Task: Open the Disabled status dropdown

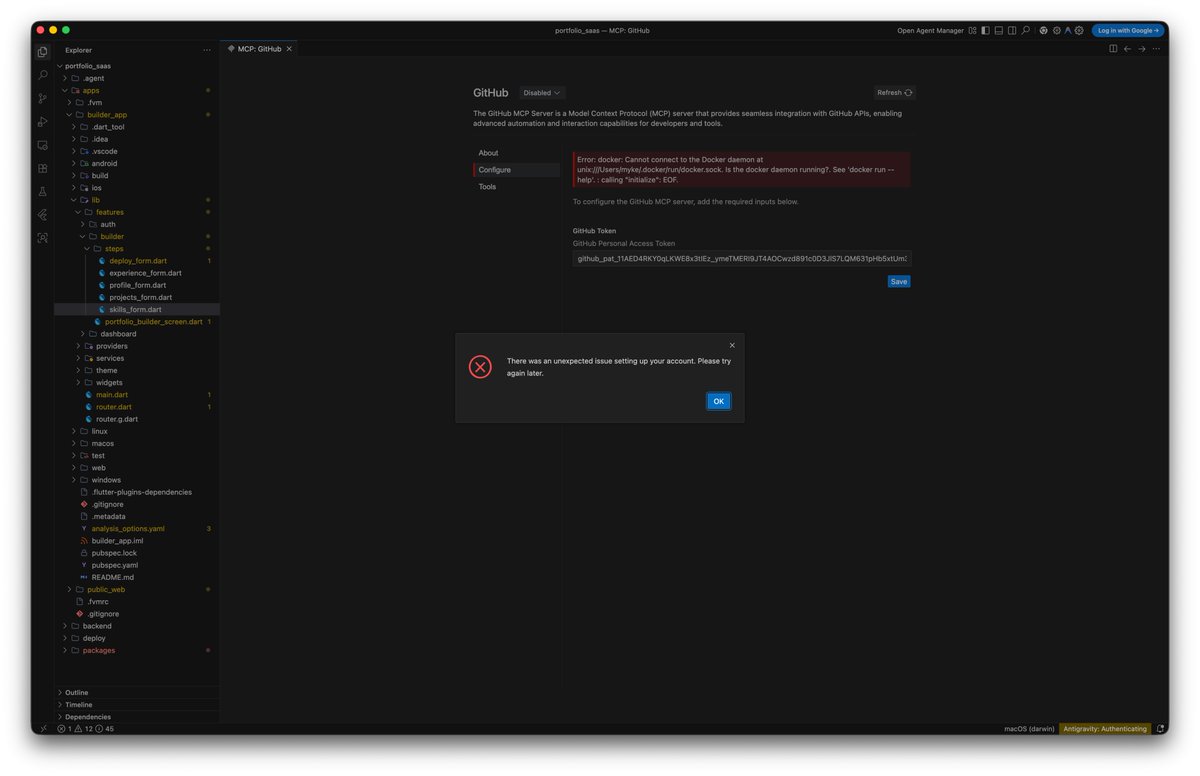Action: 542,93
